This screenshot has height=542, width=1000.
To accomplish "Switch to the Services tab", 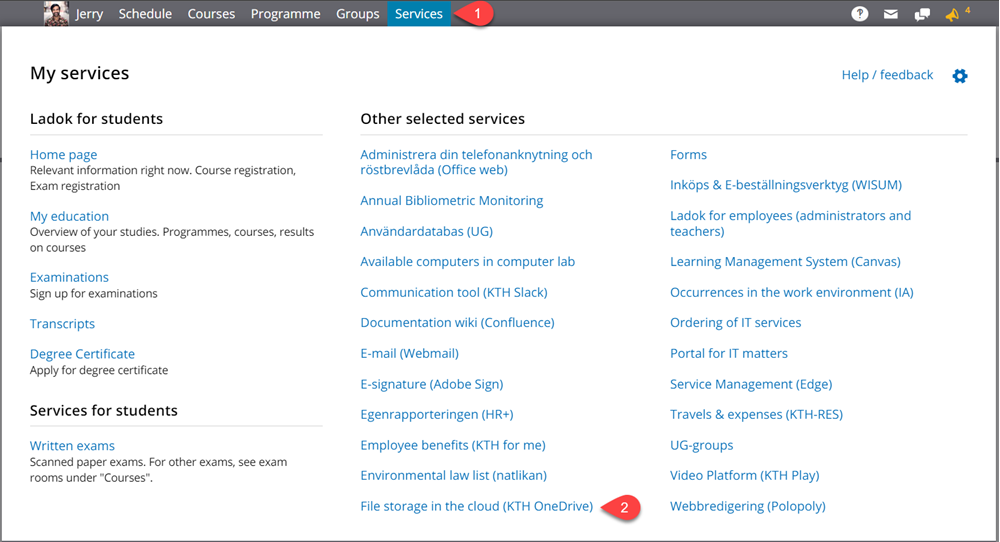I will pos(418,14).
